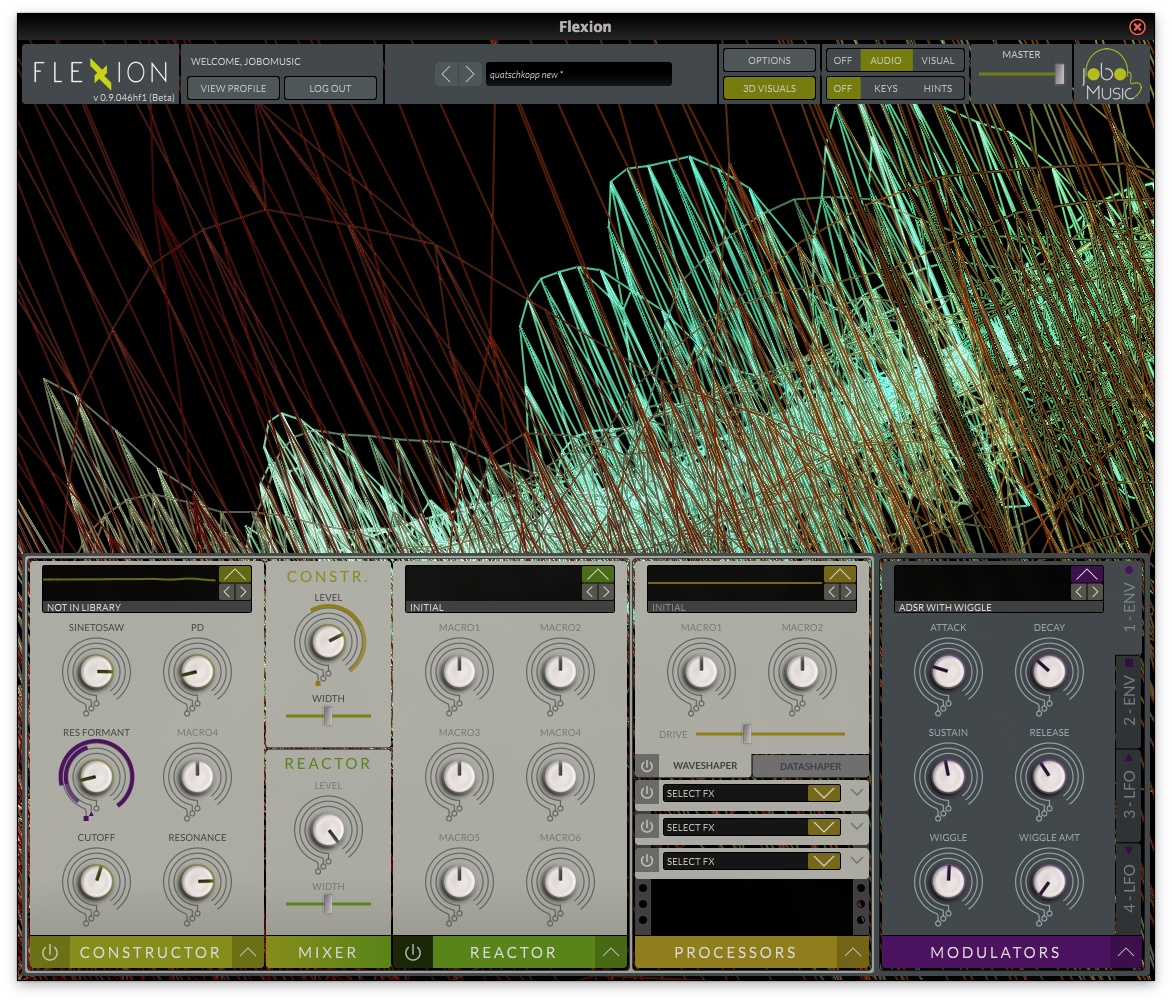This screenshot has width=1172, height=1002.
Task: Select VISUAL mode option
Action: 937,61
